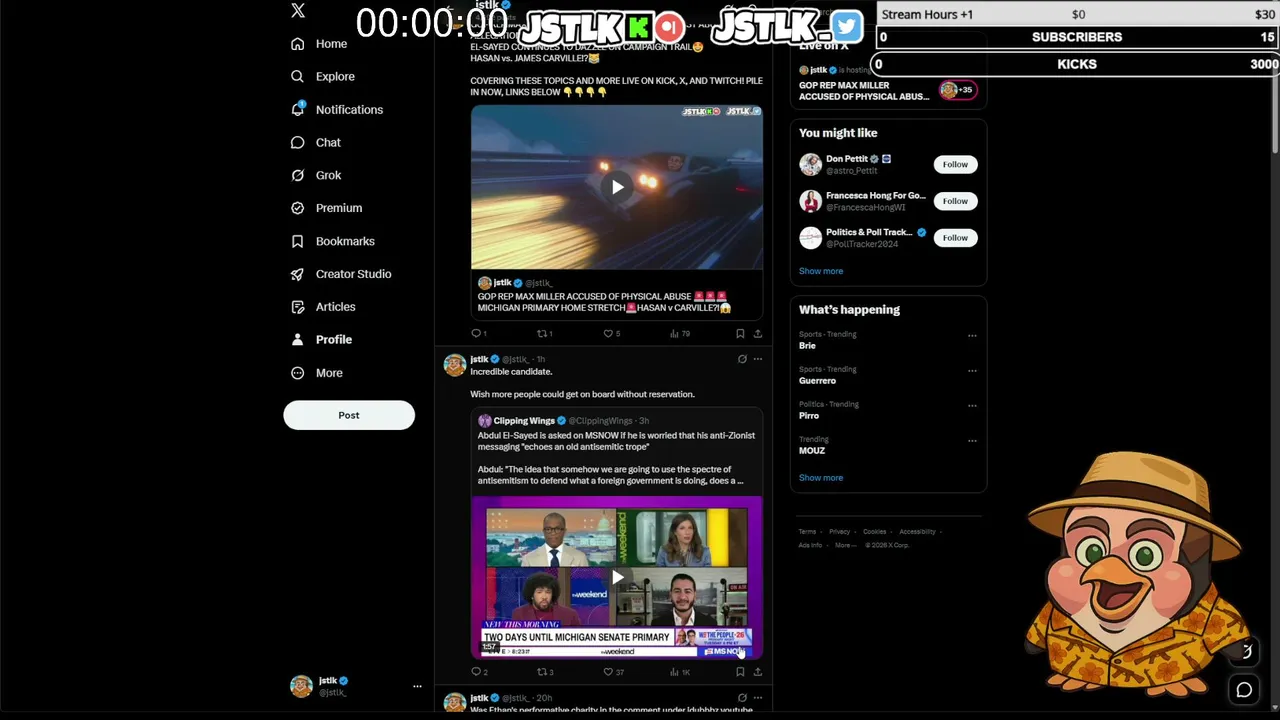Go to Home in the sidebar
1280x720 pixels.
coord(319,44)
